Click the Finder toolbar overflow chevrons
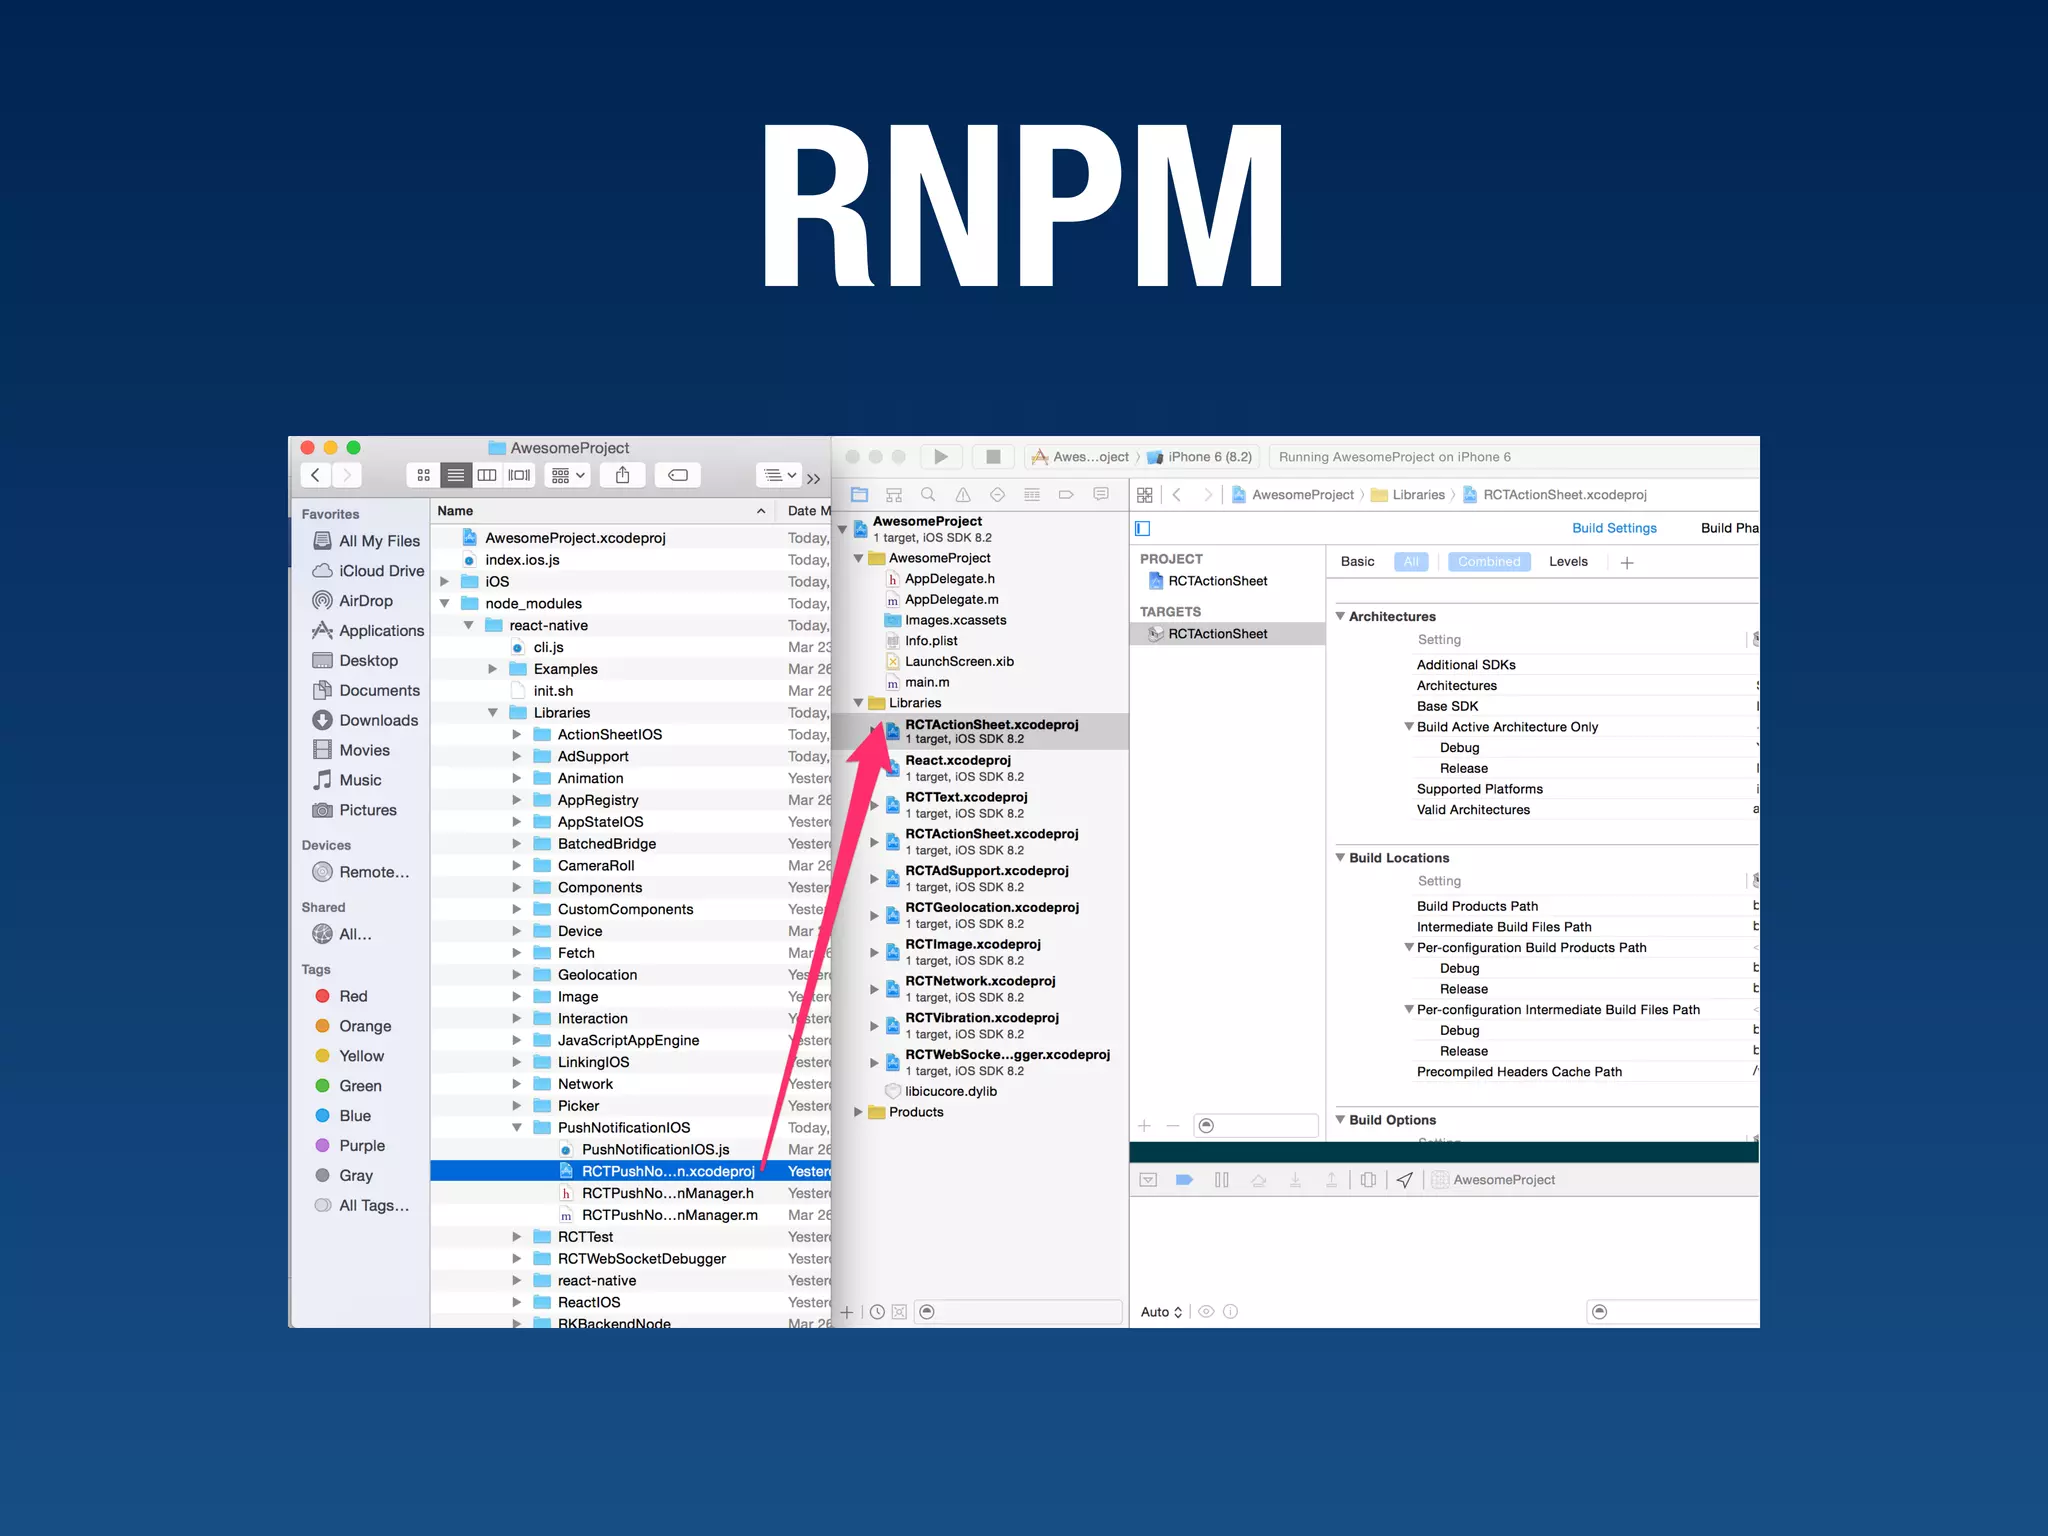Viewport: 2048px width, 1536px height. pos(814,478)
